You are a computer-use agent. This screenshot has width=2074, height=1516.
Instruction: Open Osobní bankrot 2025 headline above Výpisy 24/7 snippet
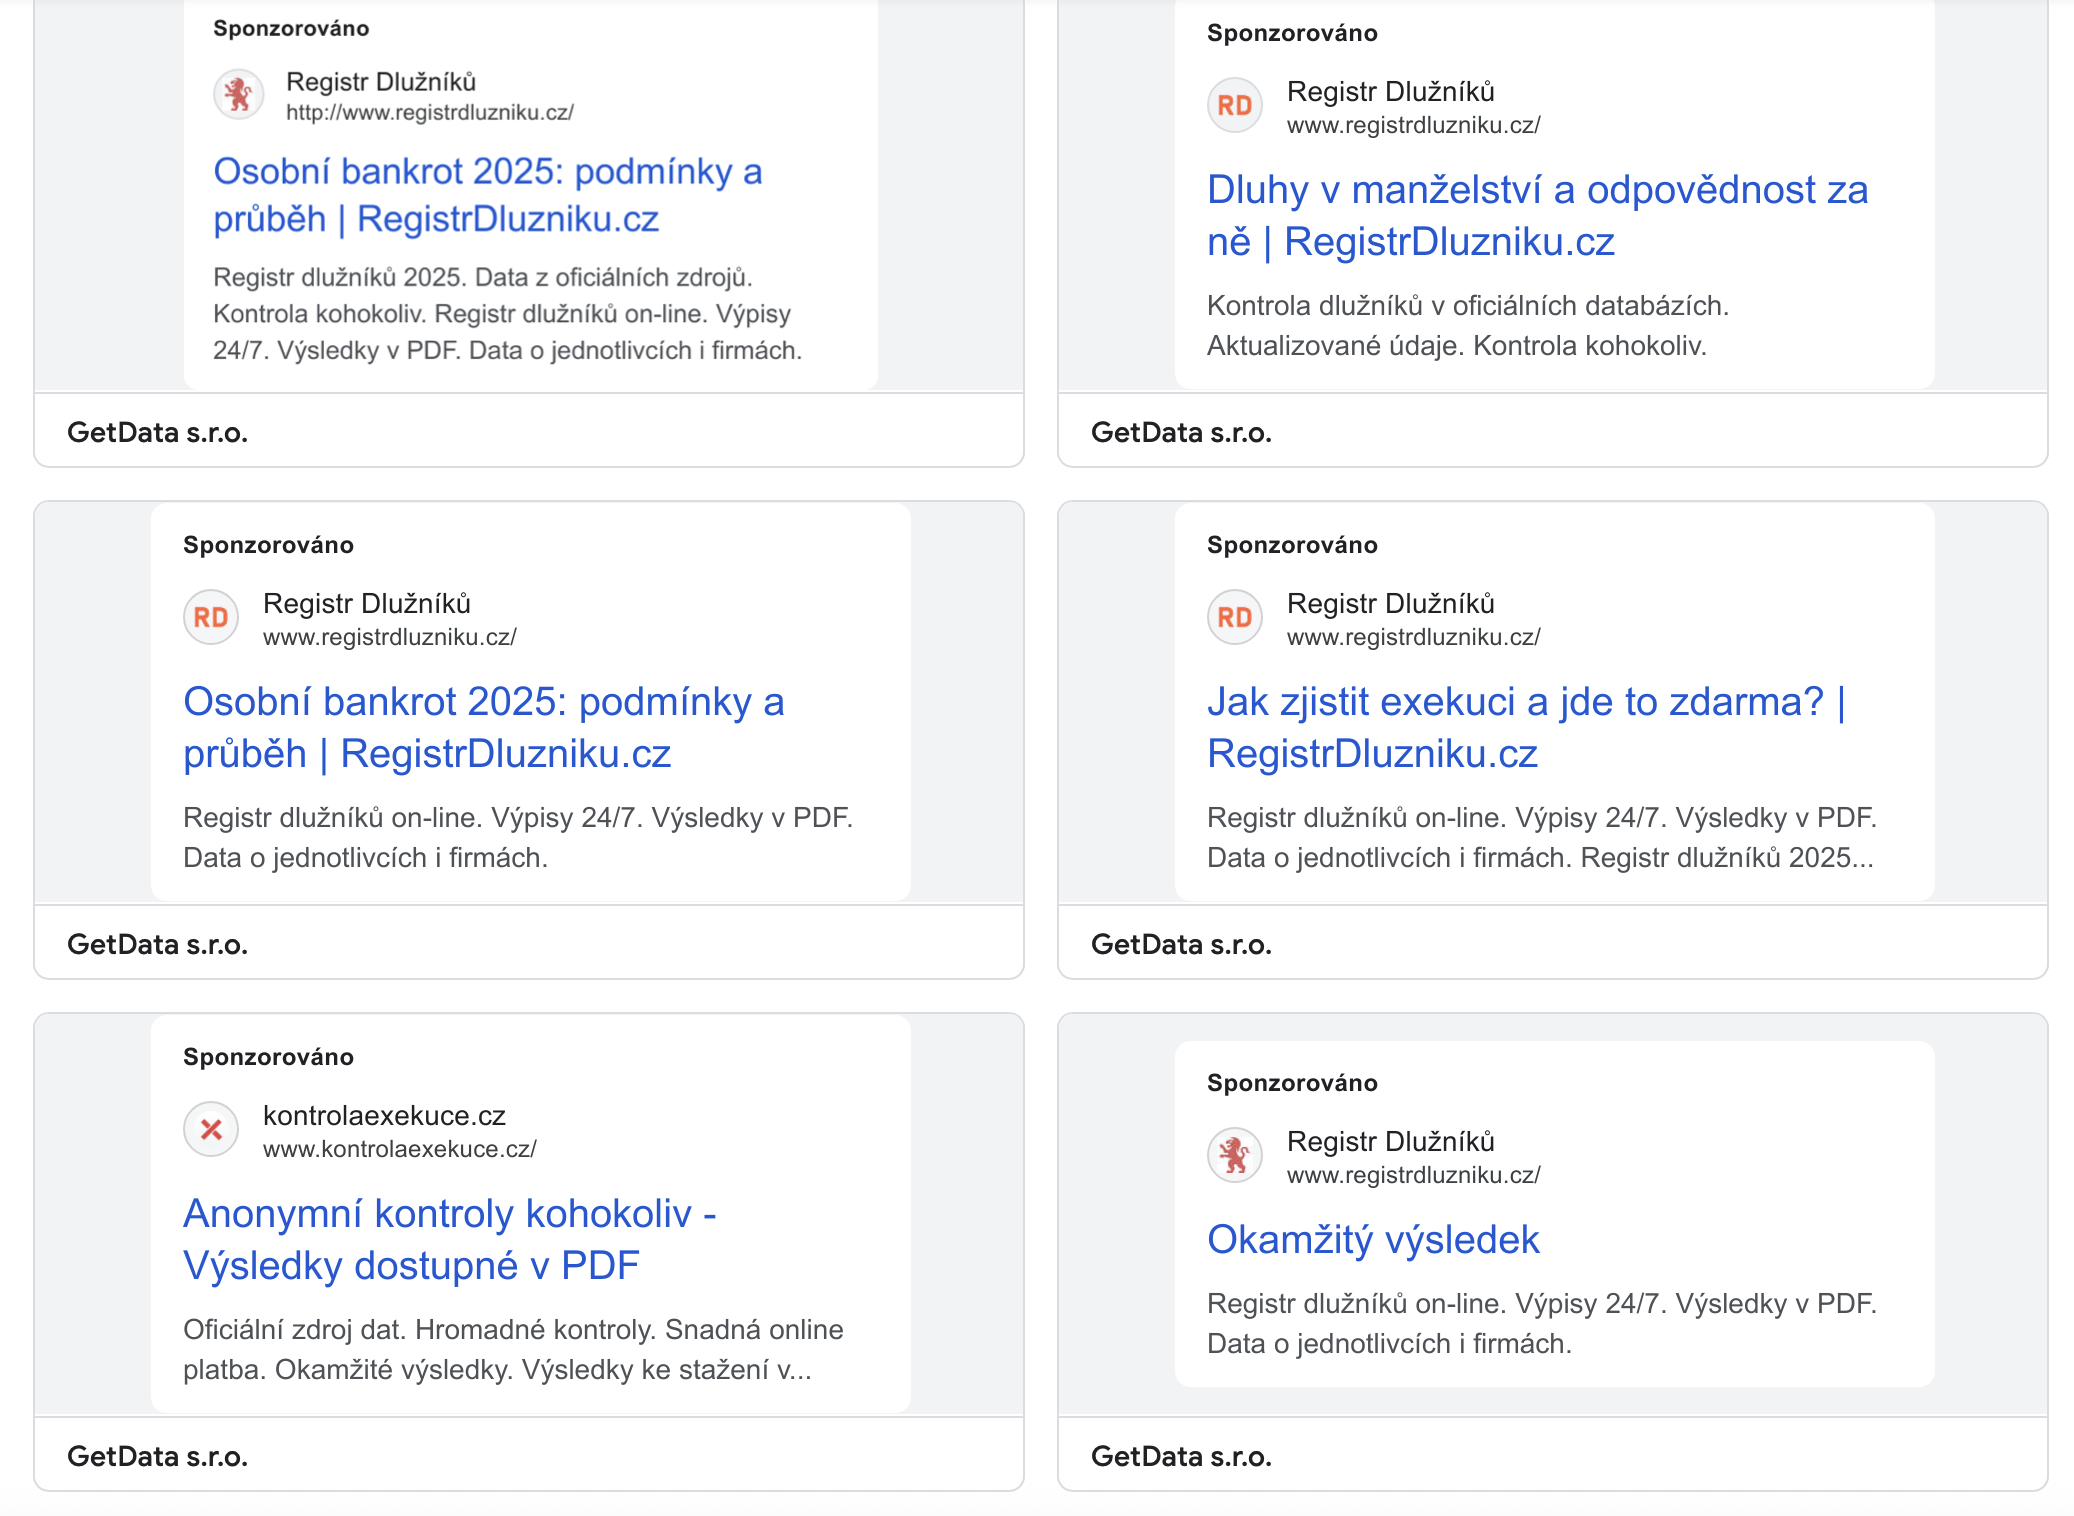(484, 728)
